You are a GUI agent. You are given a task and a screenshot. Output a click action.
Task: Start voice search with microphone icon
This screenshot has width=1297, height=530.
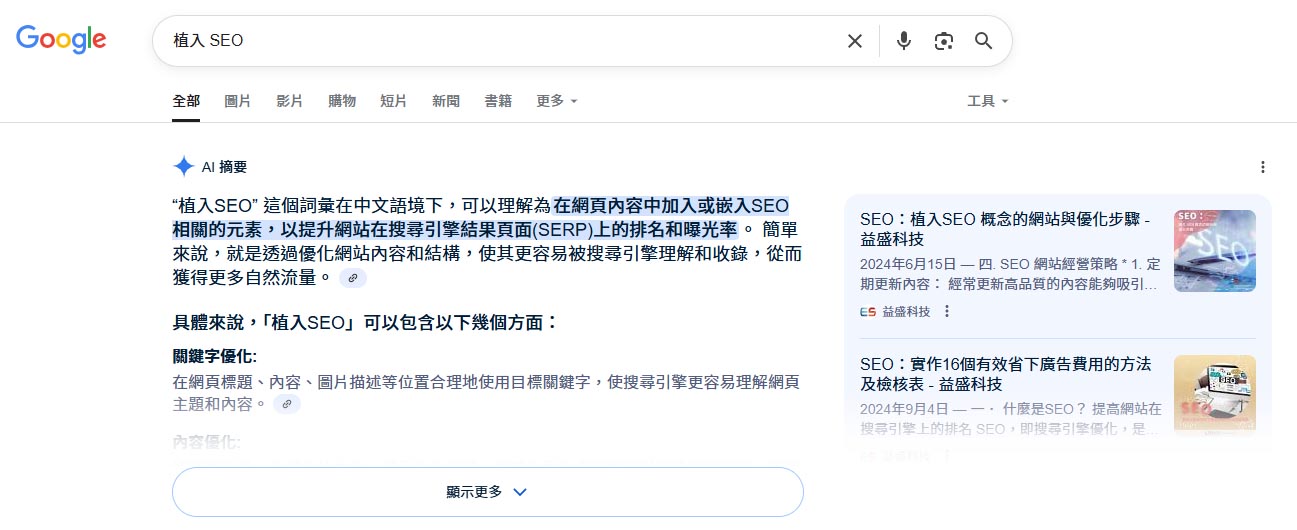point(904,41)
